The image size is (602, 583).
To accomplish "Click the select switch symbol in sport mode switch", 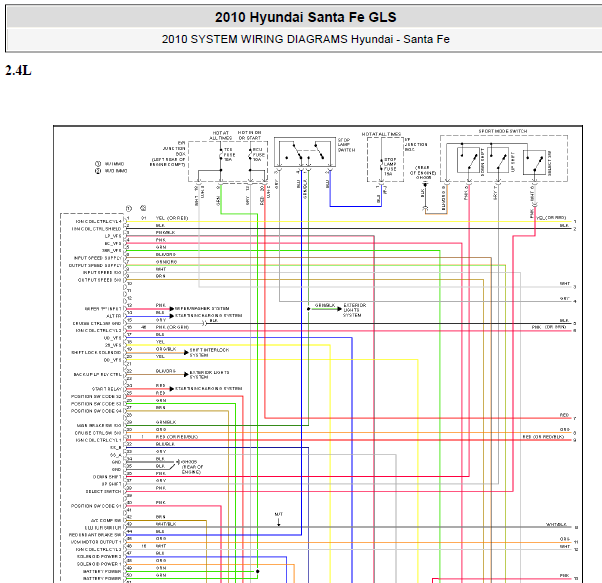I will point(535,162).
